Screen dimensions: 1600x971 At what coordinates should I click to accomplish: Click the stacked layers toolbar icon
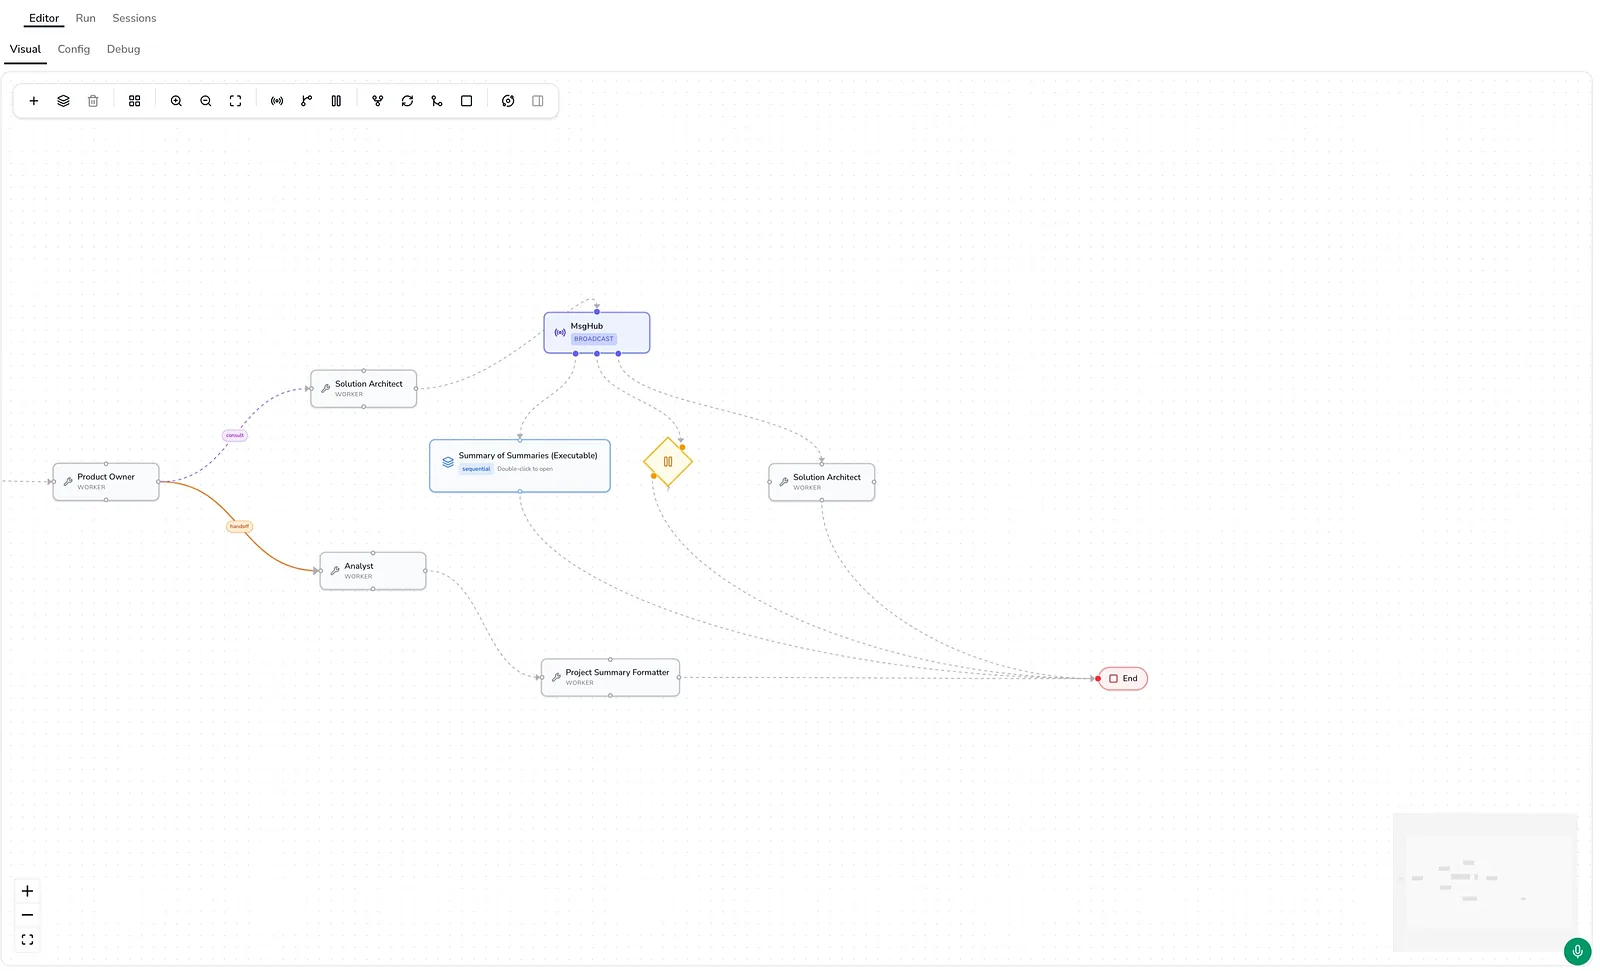[x=63, y=101]
